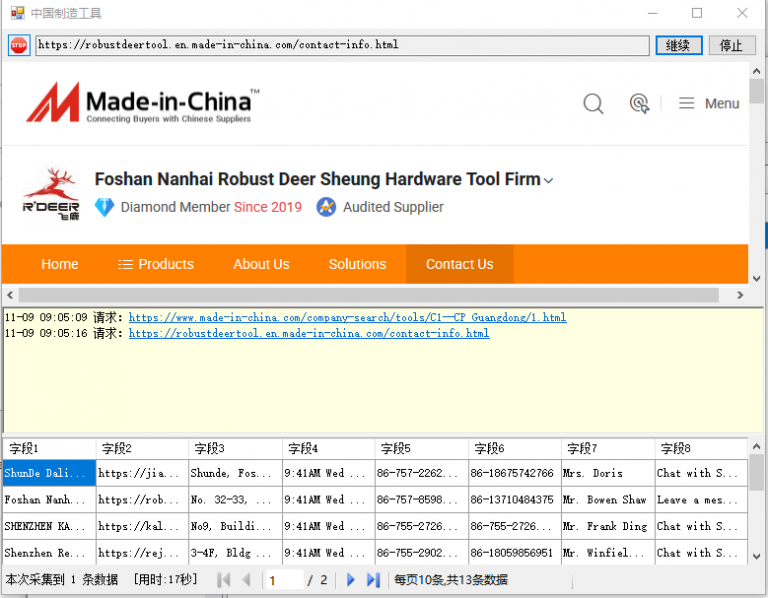This screenshot has height=598, width=768.
Task: Click the 继续 (continue) button
Action: coord(679,46)
